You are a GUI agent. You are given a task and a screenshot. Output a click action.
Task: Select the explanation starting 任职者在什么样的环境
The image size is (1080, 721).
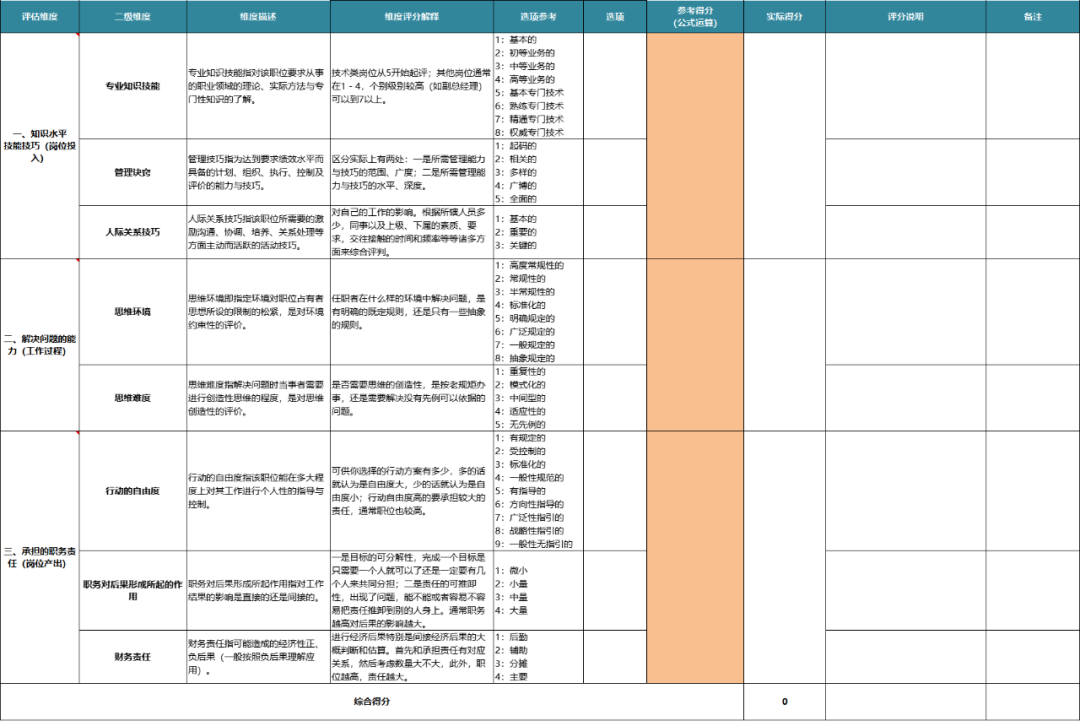click(x=412, y=312)
